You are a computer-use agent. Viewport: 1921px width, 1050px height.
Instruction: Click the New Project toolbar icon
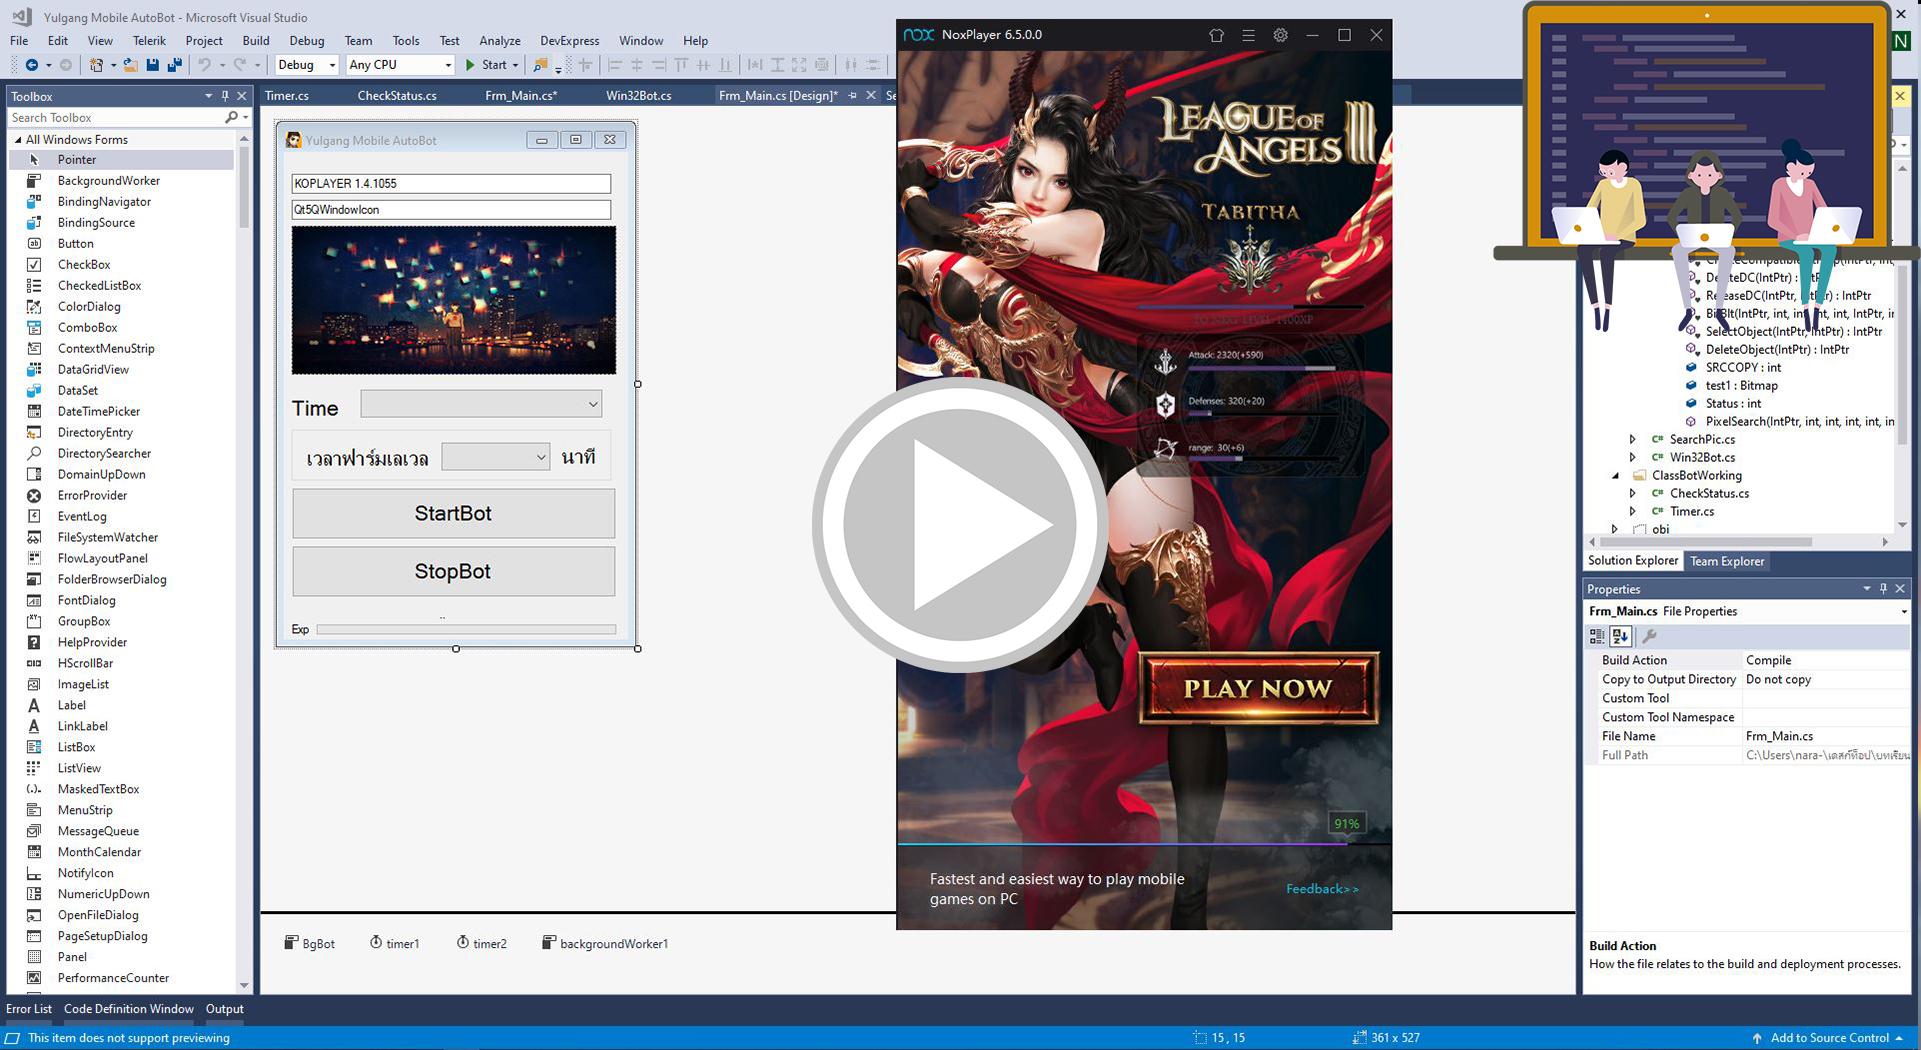click(96, 65)
